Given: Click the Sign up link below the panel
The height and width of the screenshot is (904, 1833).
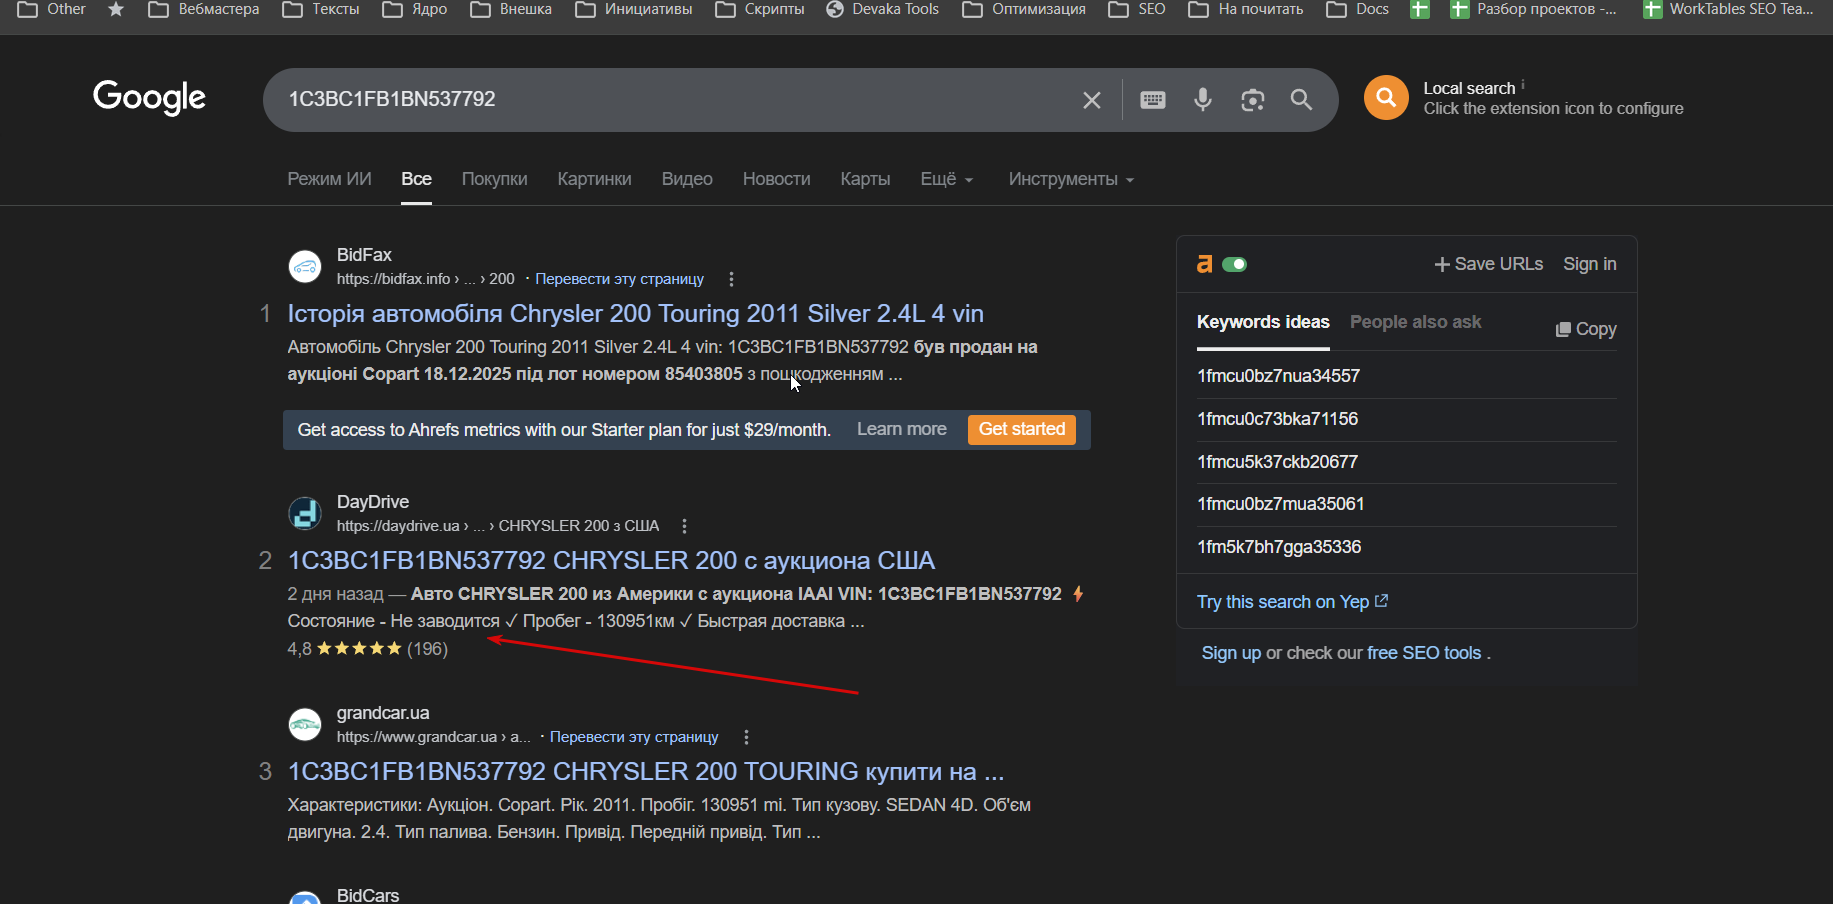Looking at the screenshot, I should [x=1231, y=653].
